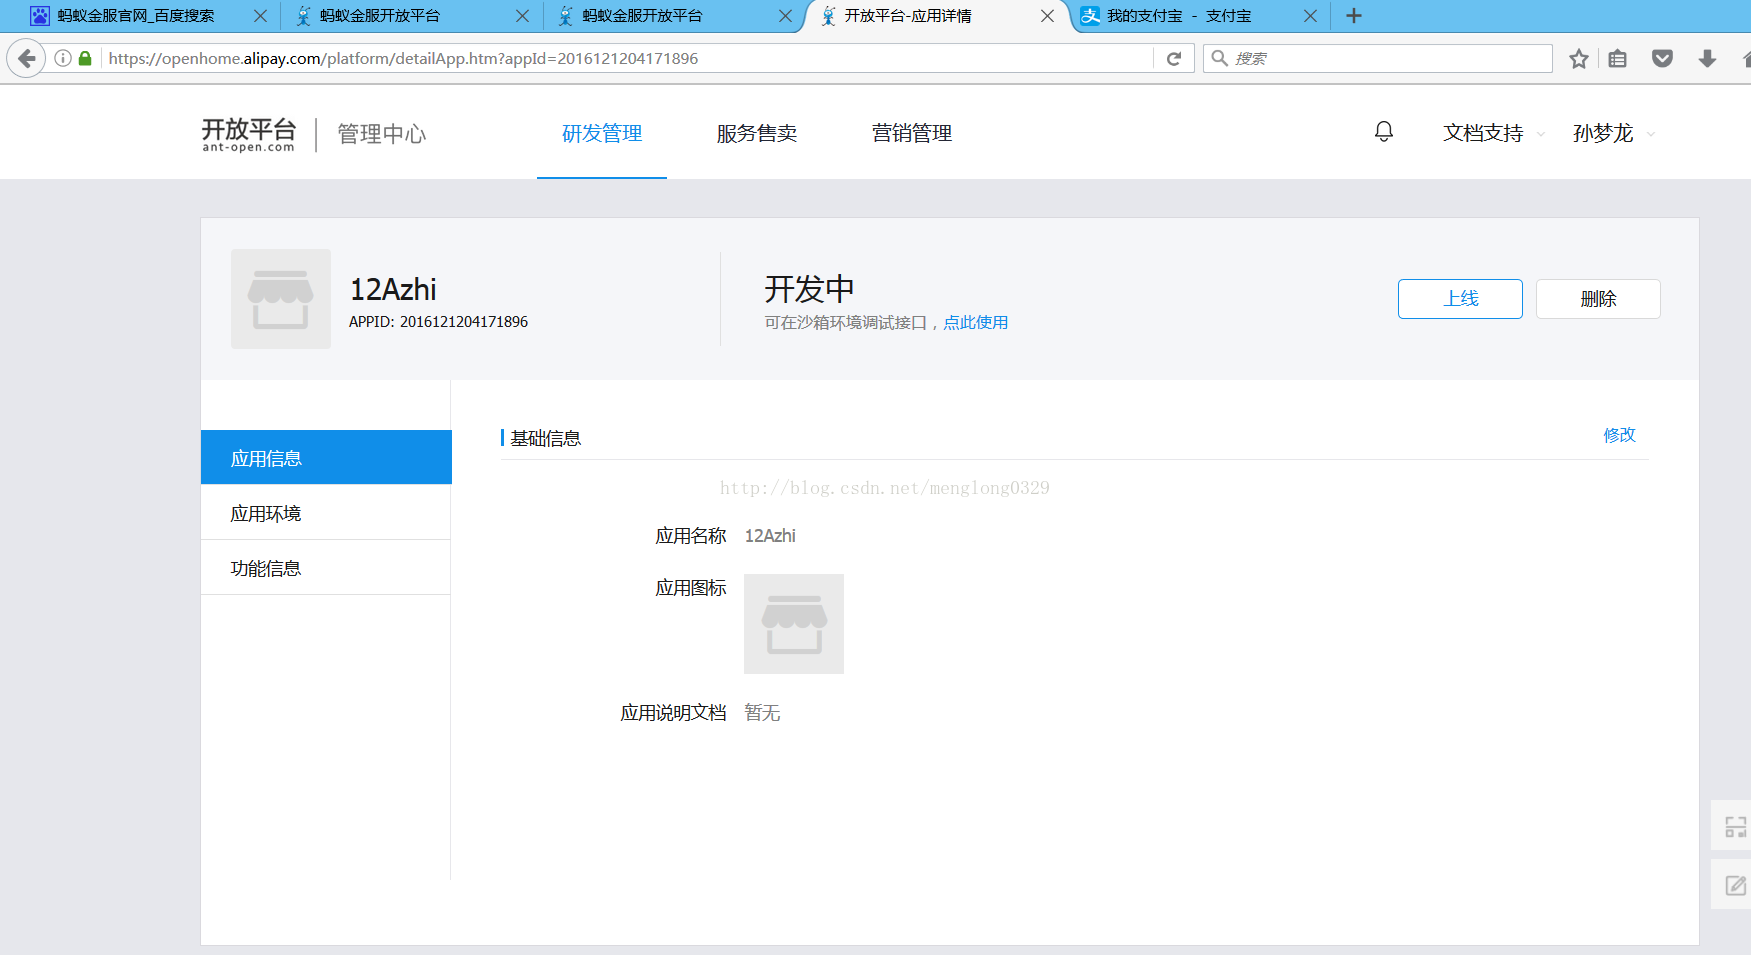Screen dimensions: 1751x955
Task: Click the Pocket save icon
Action: click(1662, 58)
